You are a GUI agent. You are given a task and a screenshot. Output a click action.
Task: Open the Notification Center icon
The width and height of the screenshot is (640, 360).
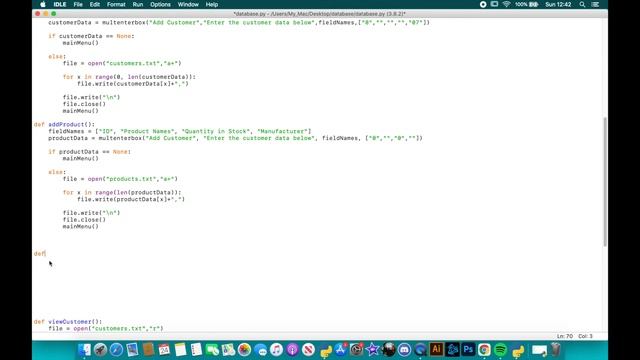(596, 4)
